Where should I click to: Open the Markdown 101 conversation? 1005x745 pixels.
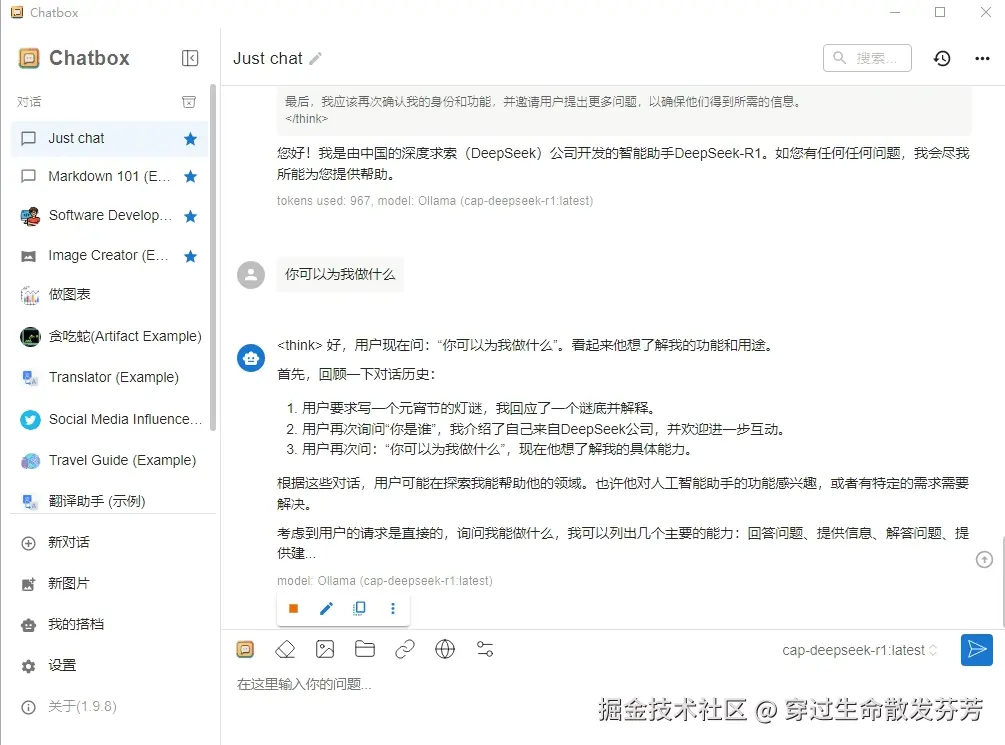110,176
